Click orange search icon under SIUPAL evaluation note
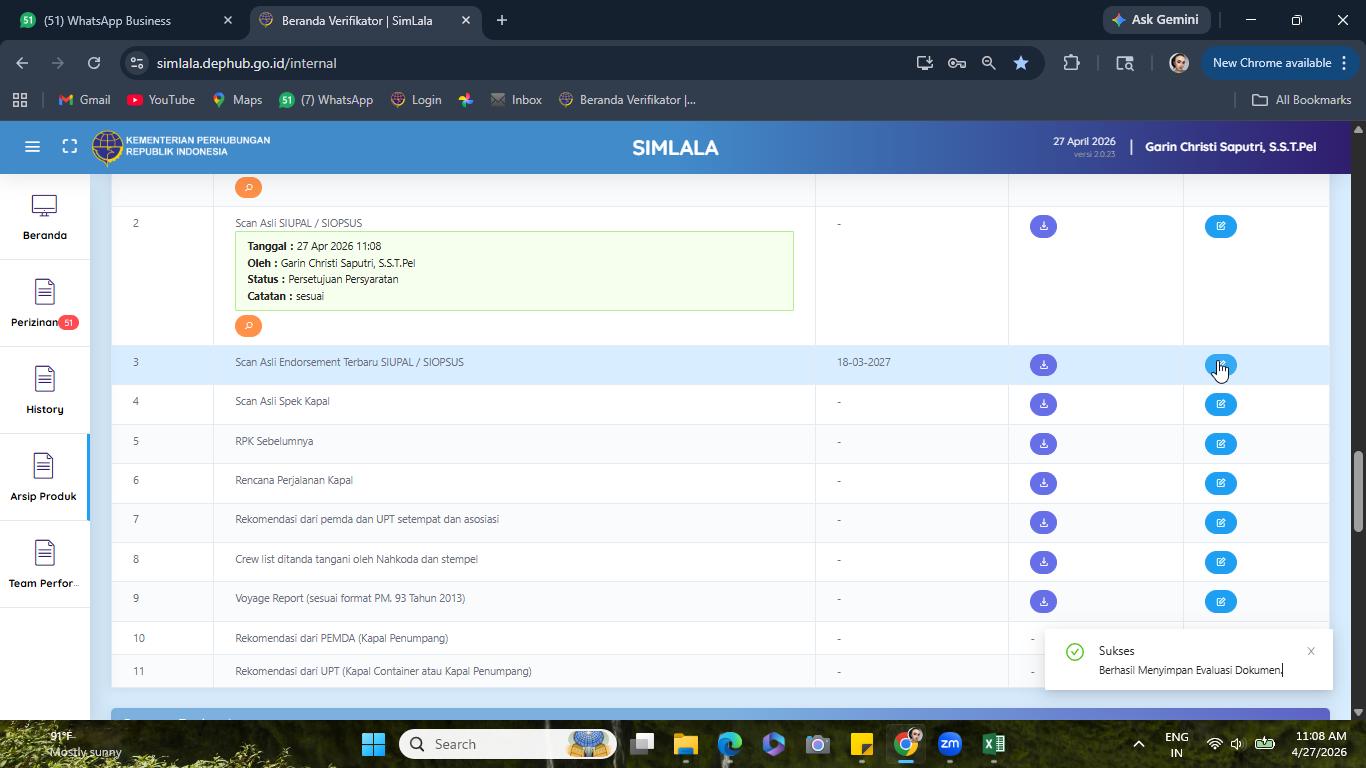The image size is (1366, 768). [x=248, y=326]
